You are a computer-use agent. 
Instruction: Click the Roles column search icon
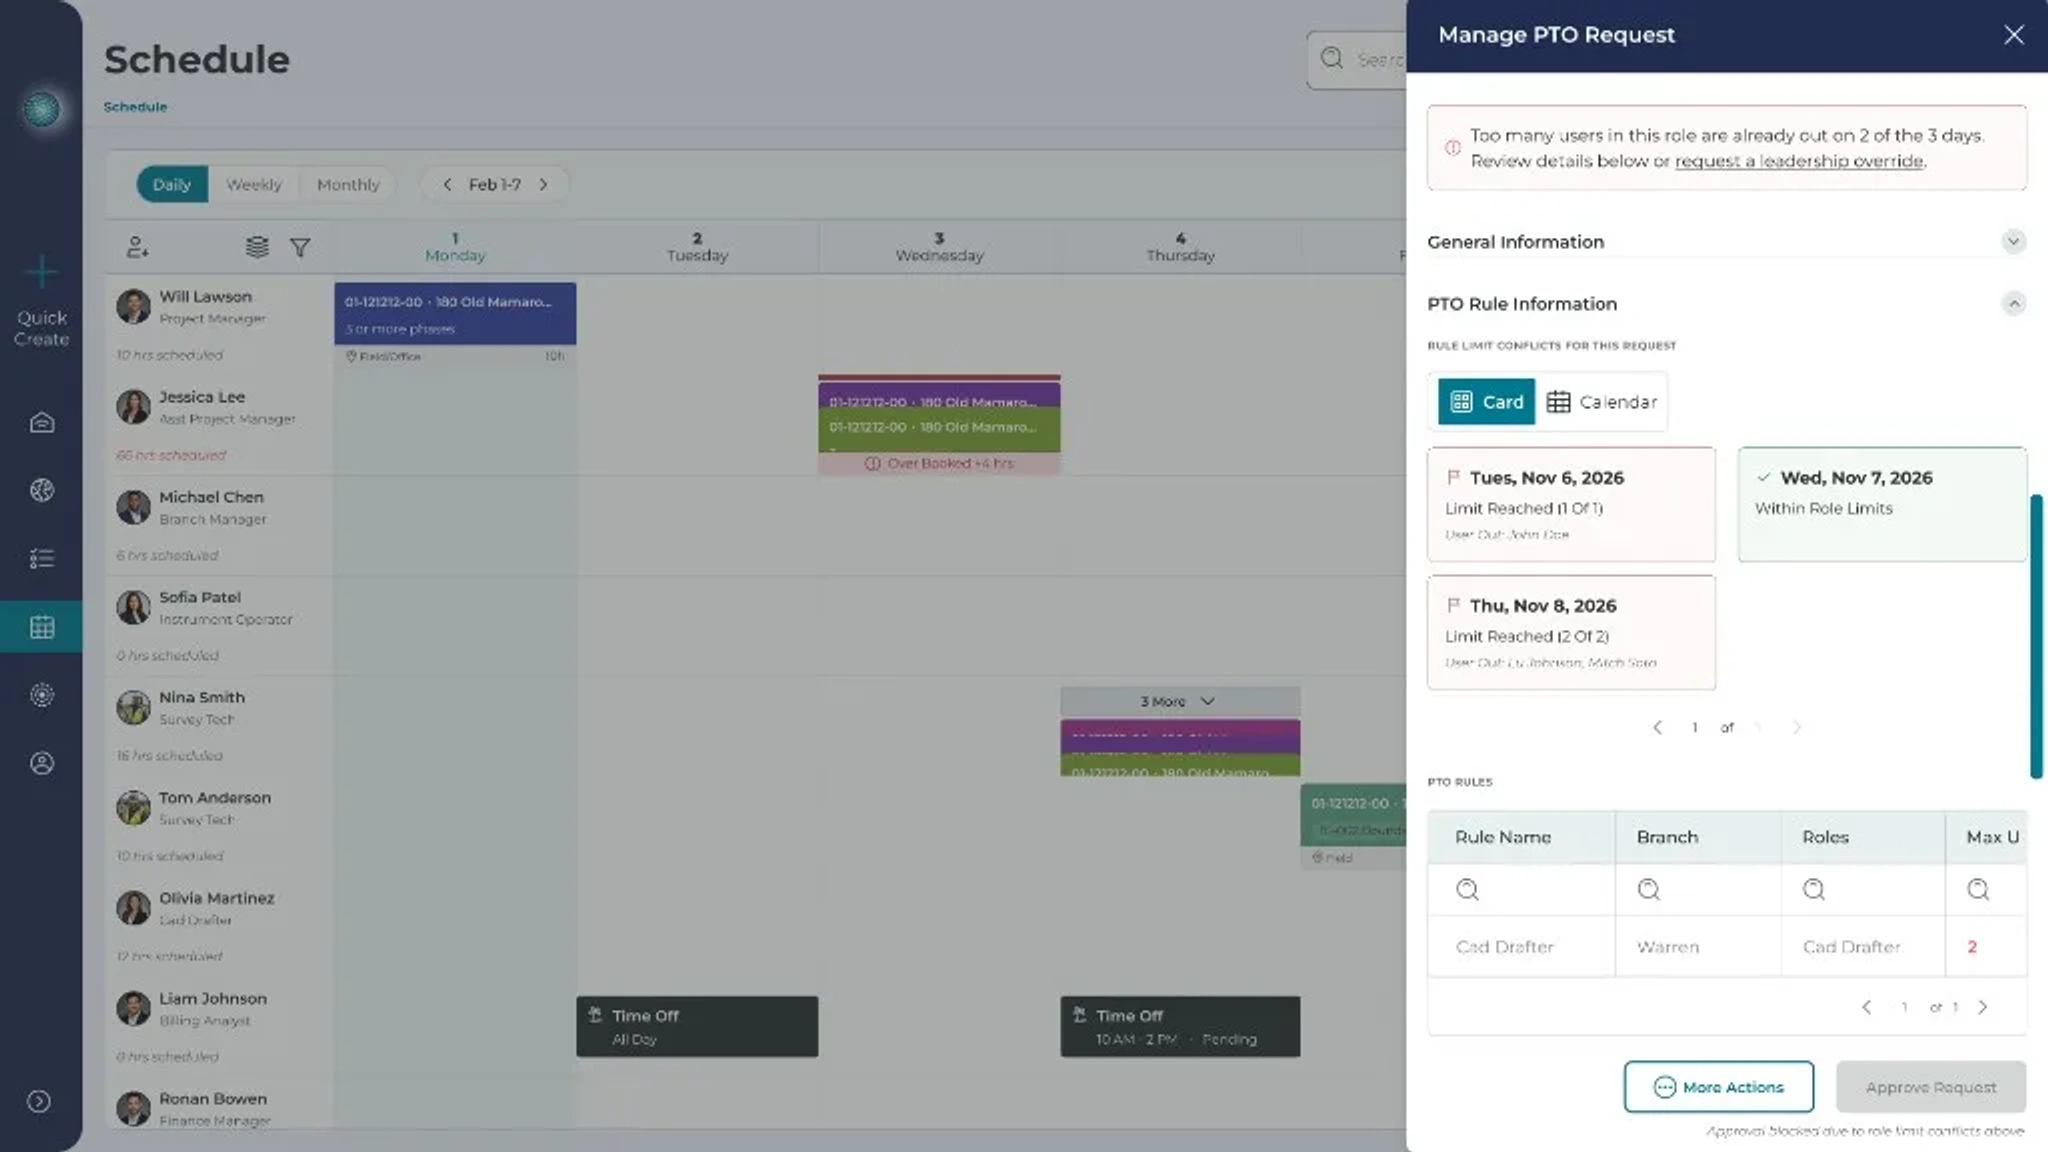[1813, 889]
